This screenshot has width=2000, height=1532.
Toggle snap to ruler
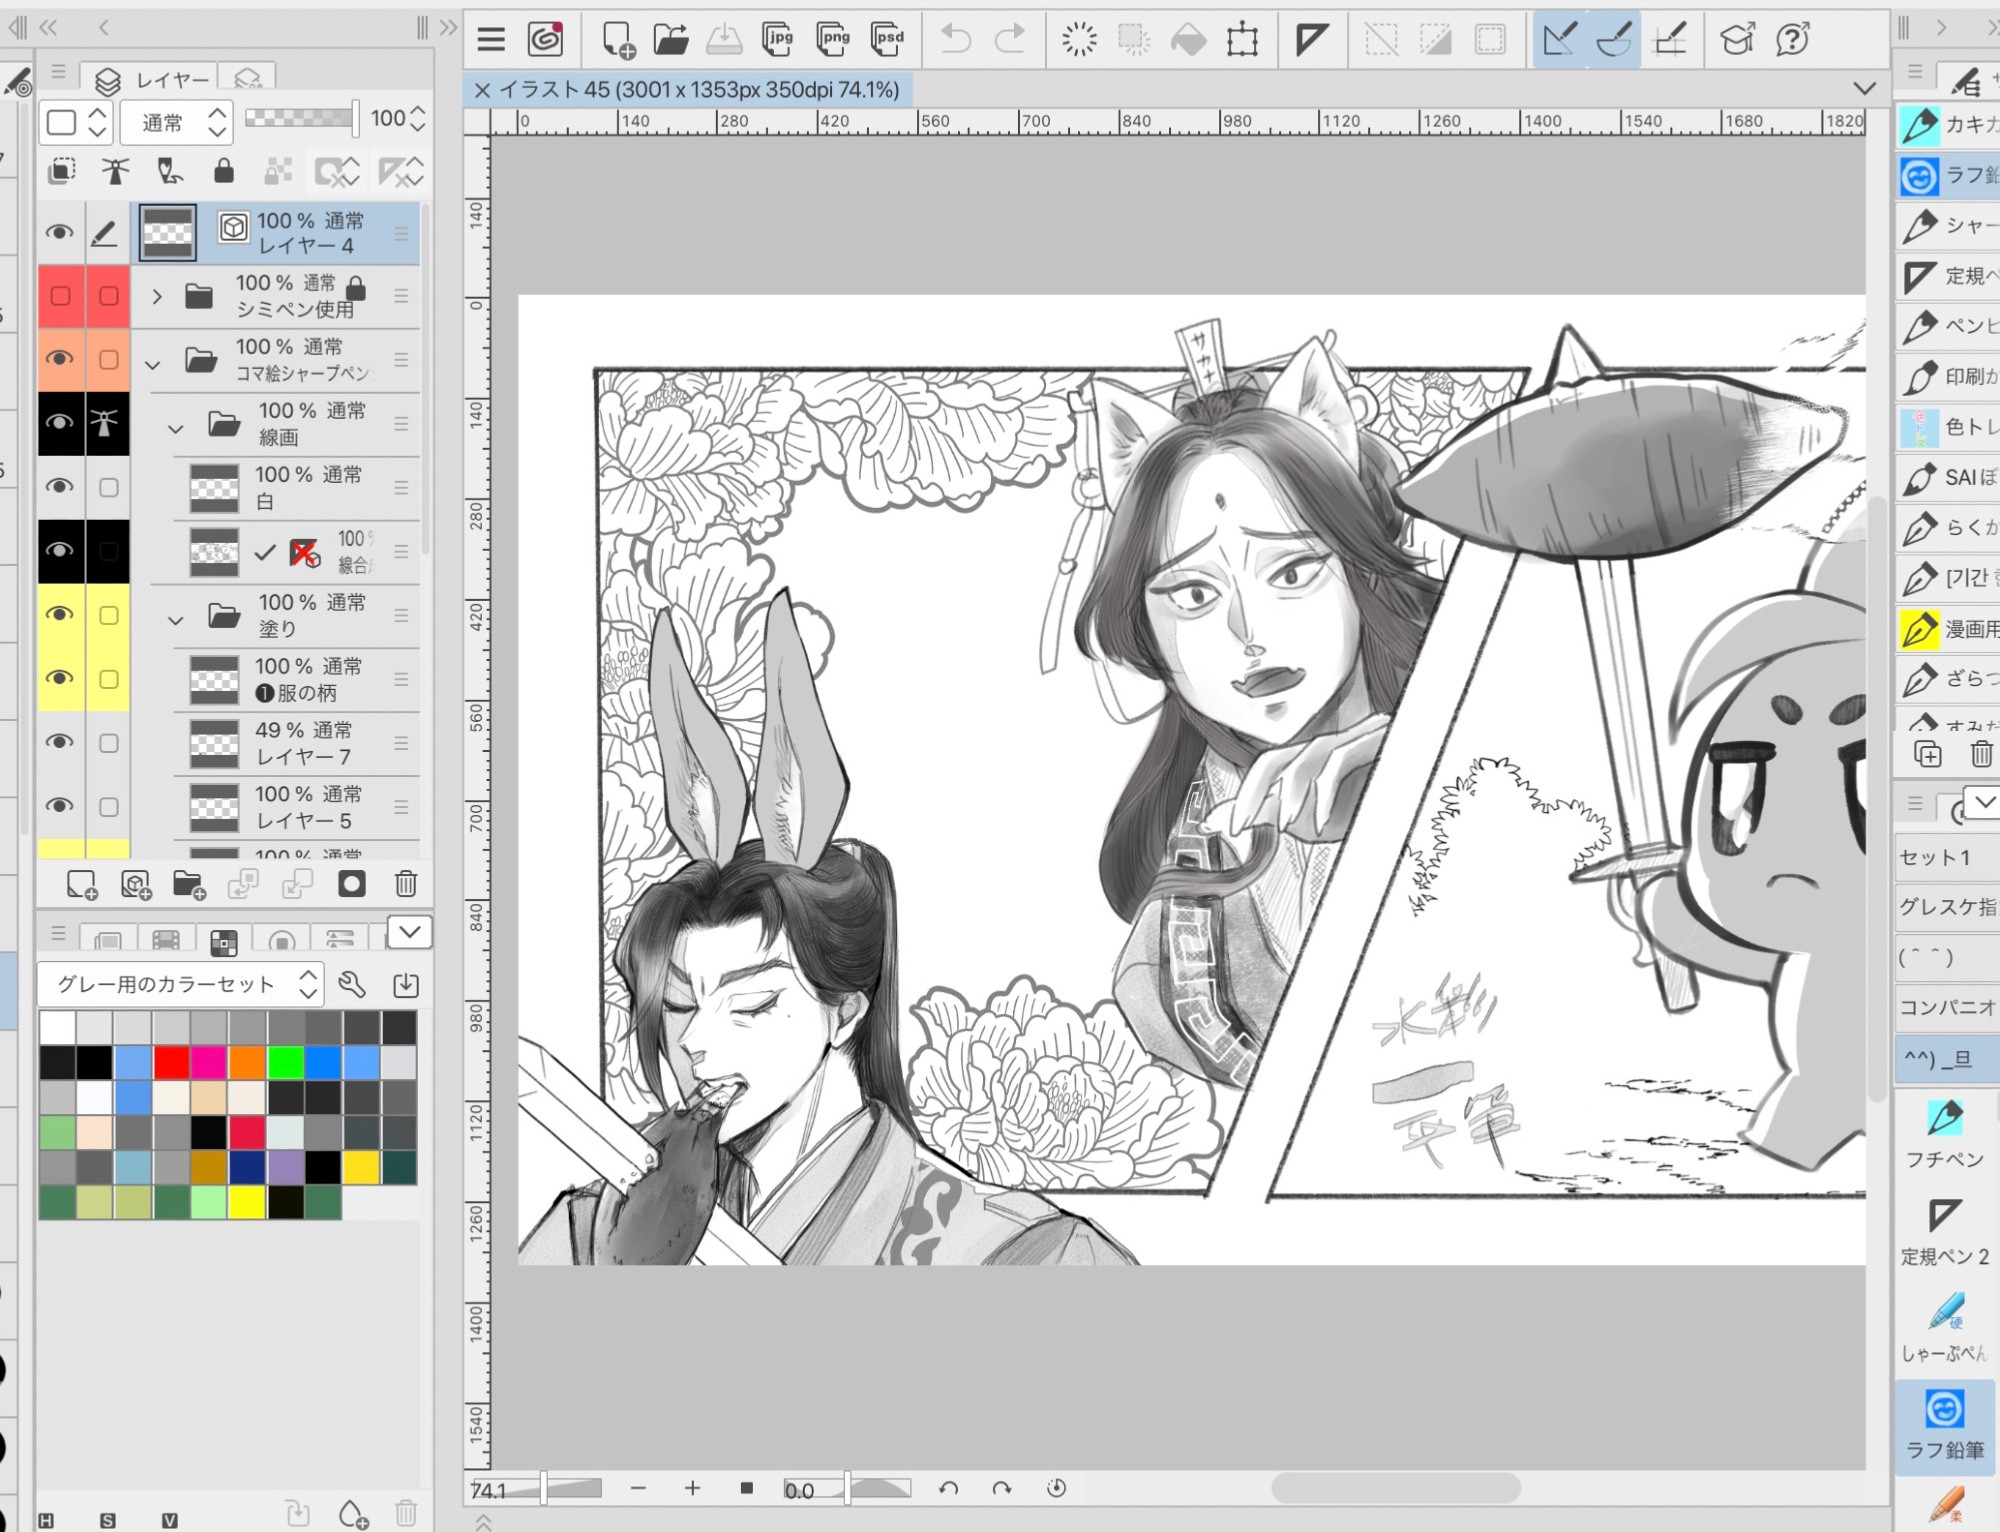coord(1559,39)
